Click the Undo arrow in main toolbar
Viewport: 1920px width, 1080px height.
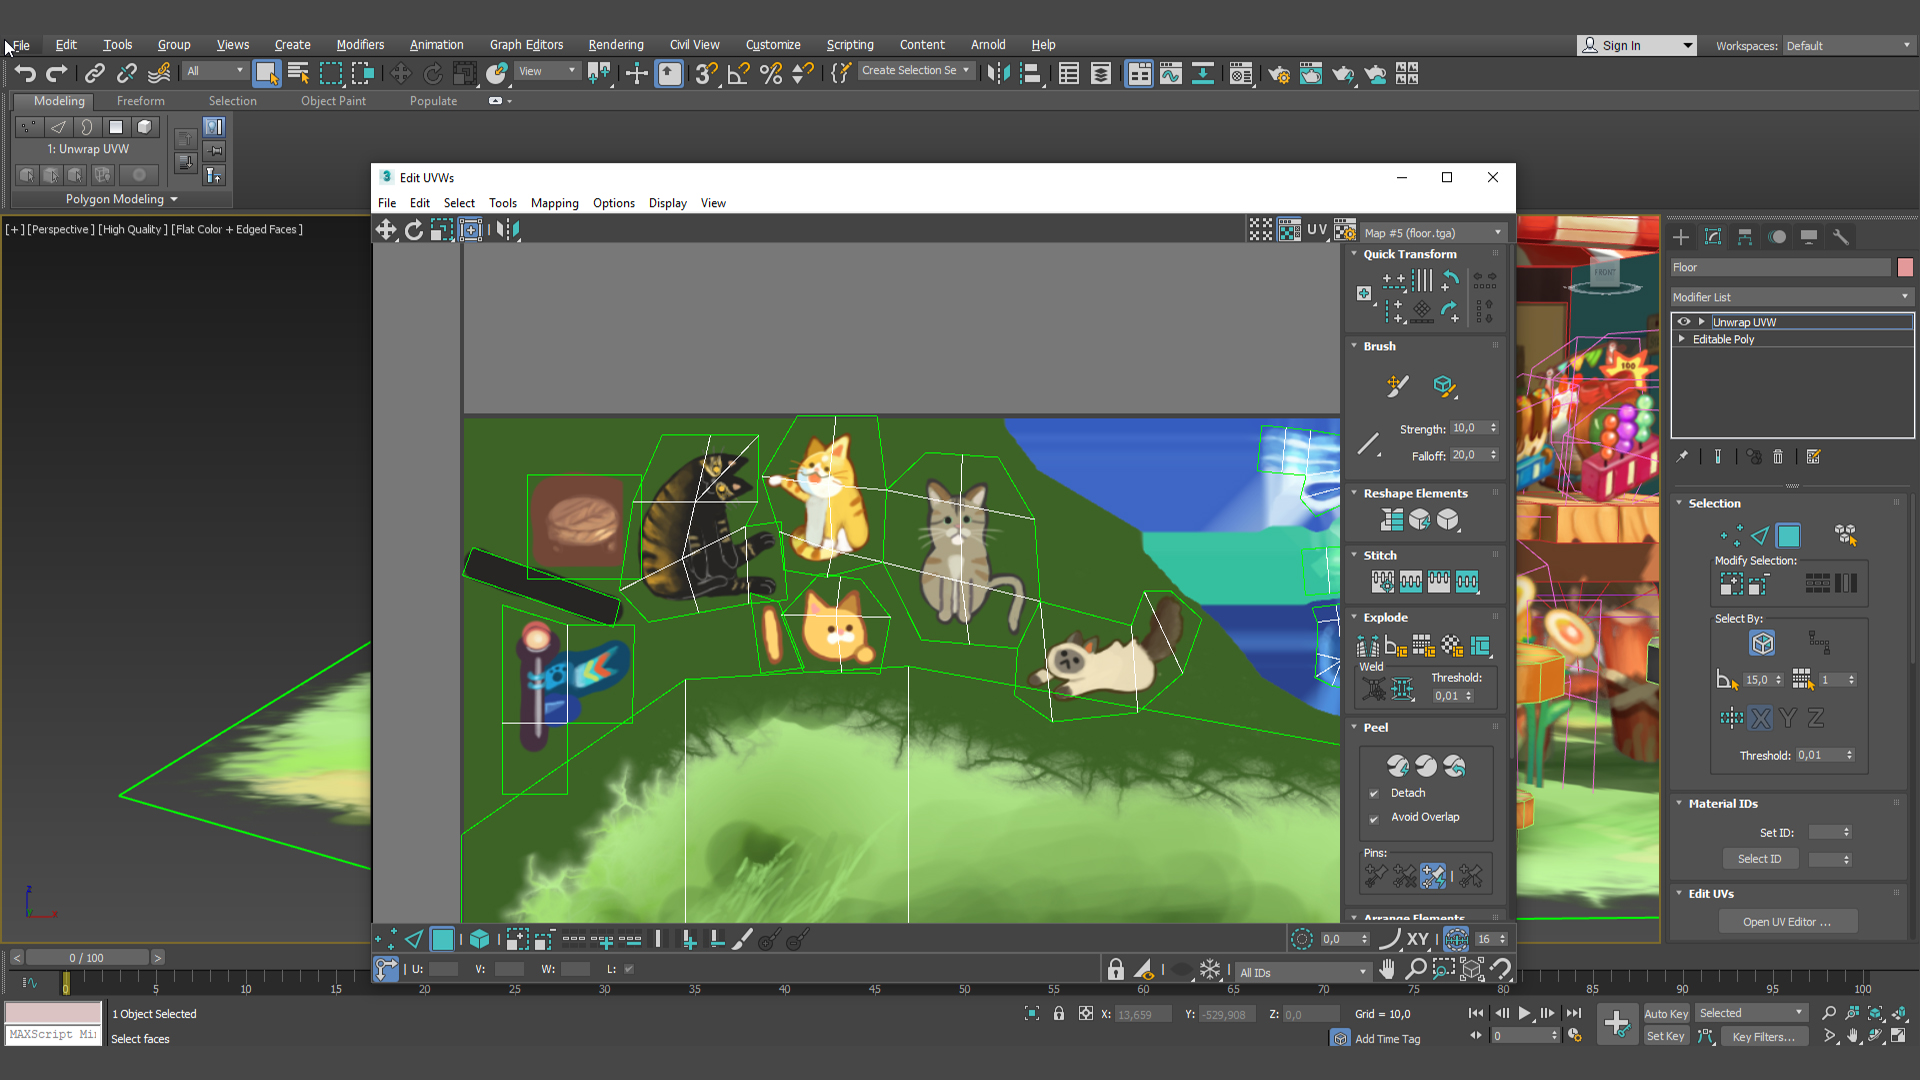point(25,73)
